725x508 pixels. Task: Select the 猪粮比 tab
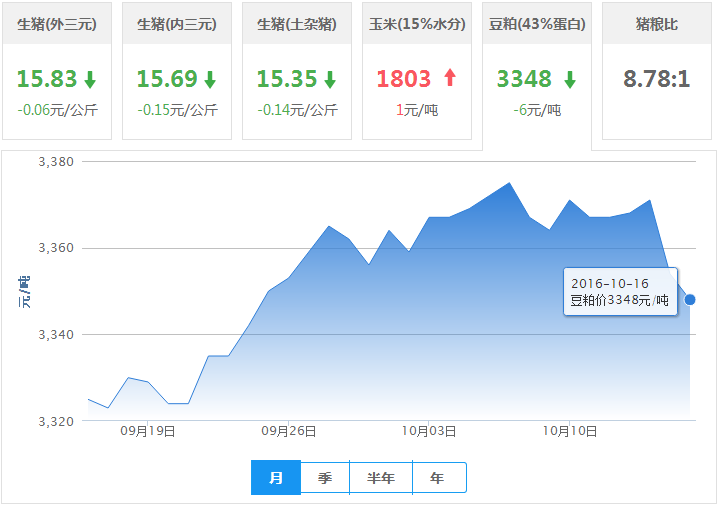tap(657, 71)
